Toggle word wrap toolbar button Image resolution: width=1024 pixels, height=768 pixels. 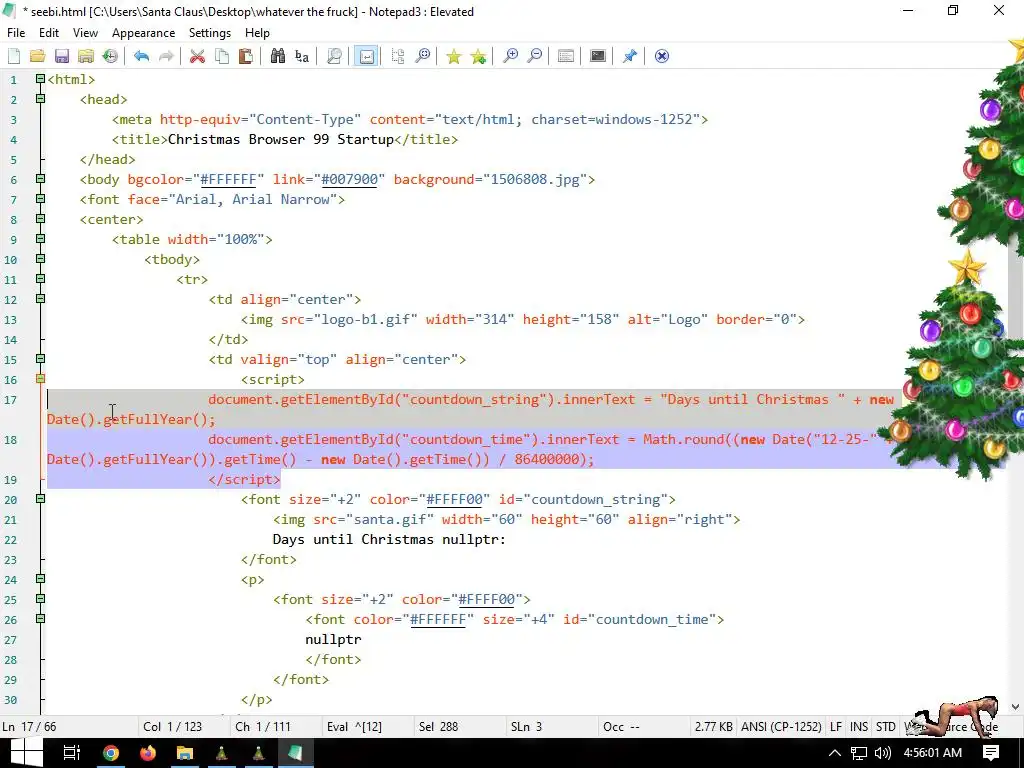pyautogui.click(x=366, y=56)
